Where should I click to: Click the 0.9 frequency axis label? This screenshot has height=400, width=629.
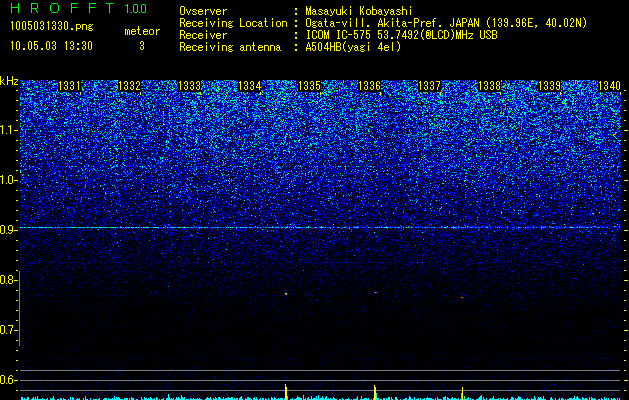click(6, 230)
